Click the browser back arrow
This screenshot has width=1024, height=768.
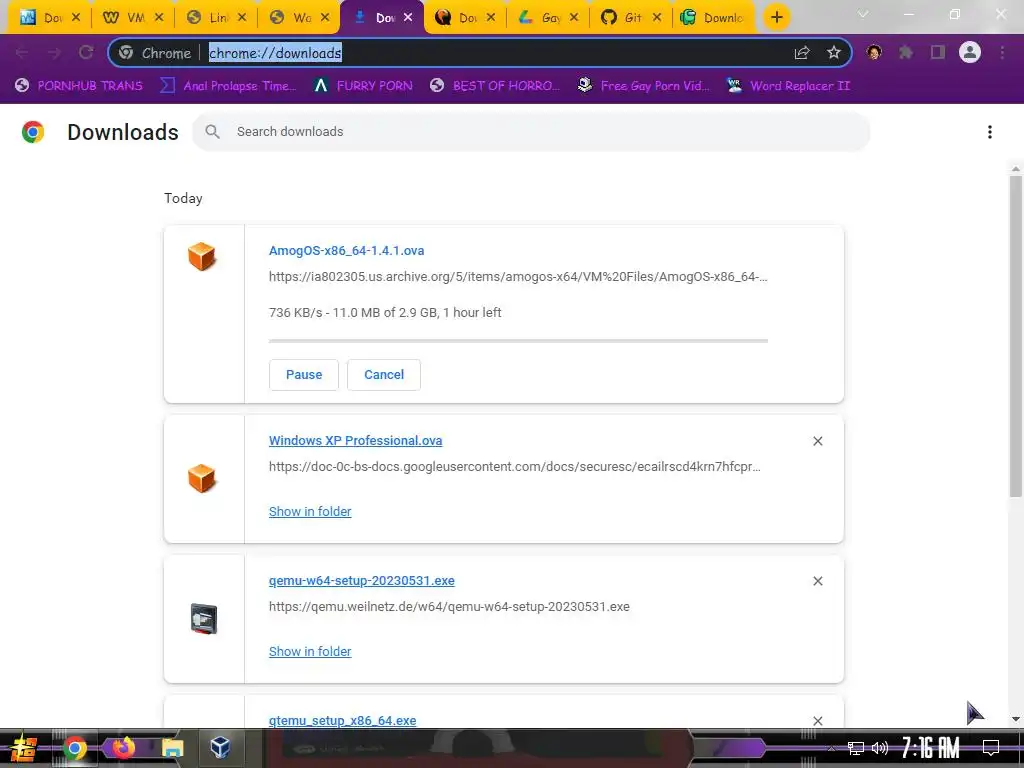coord(22,53)
